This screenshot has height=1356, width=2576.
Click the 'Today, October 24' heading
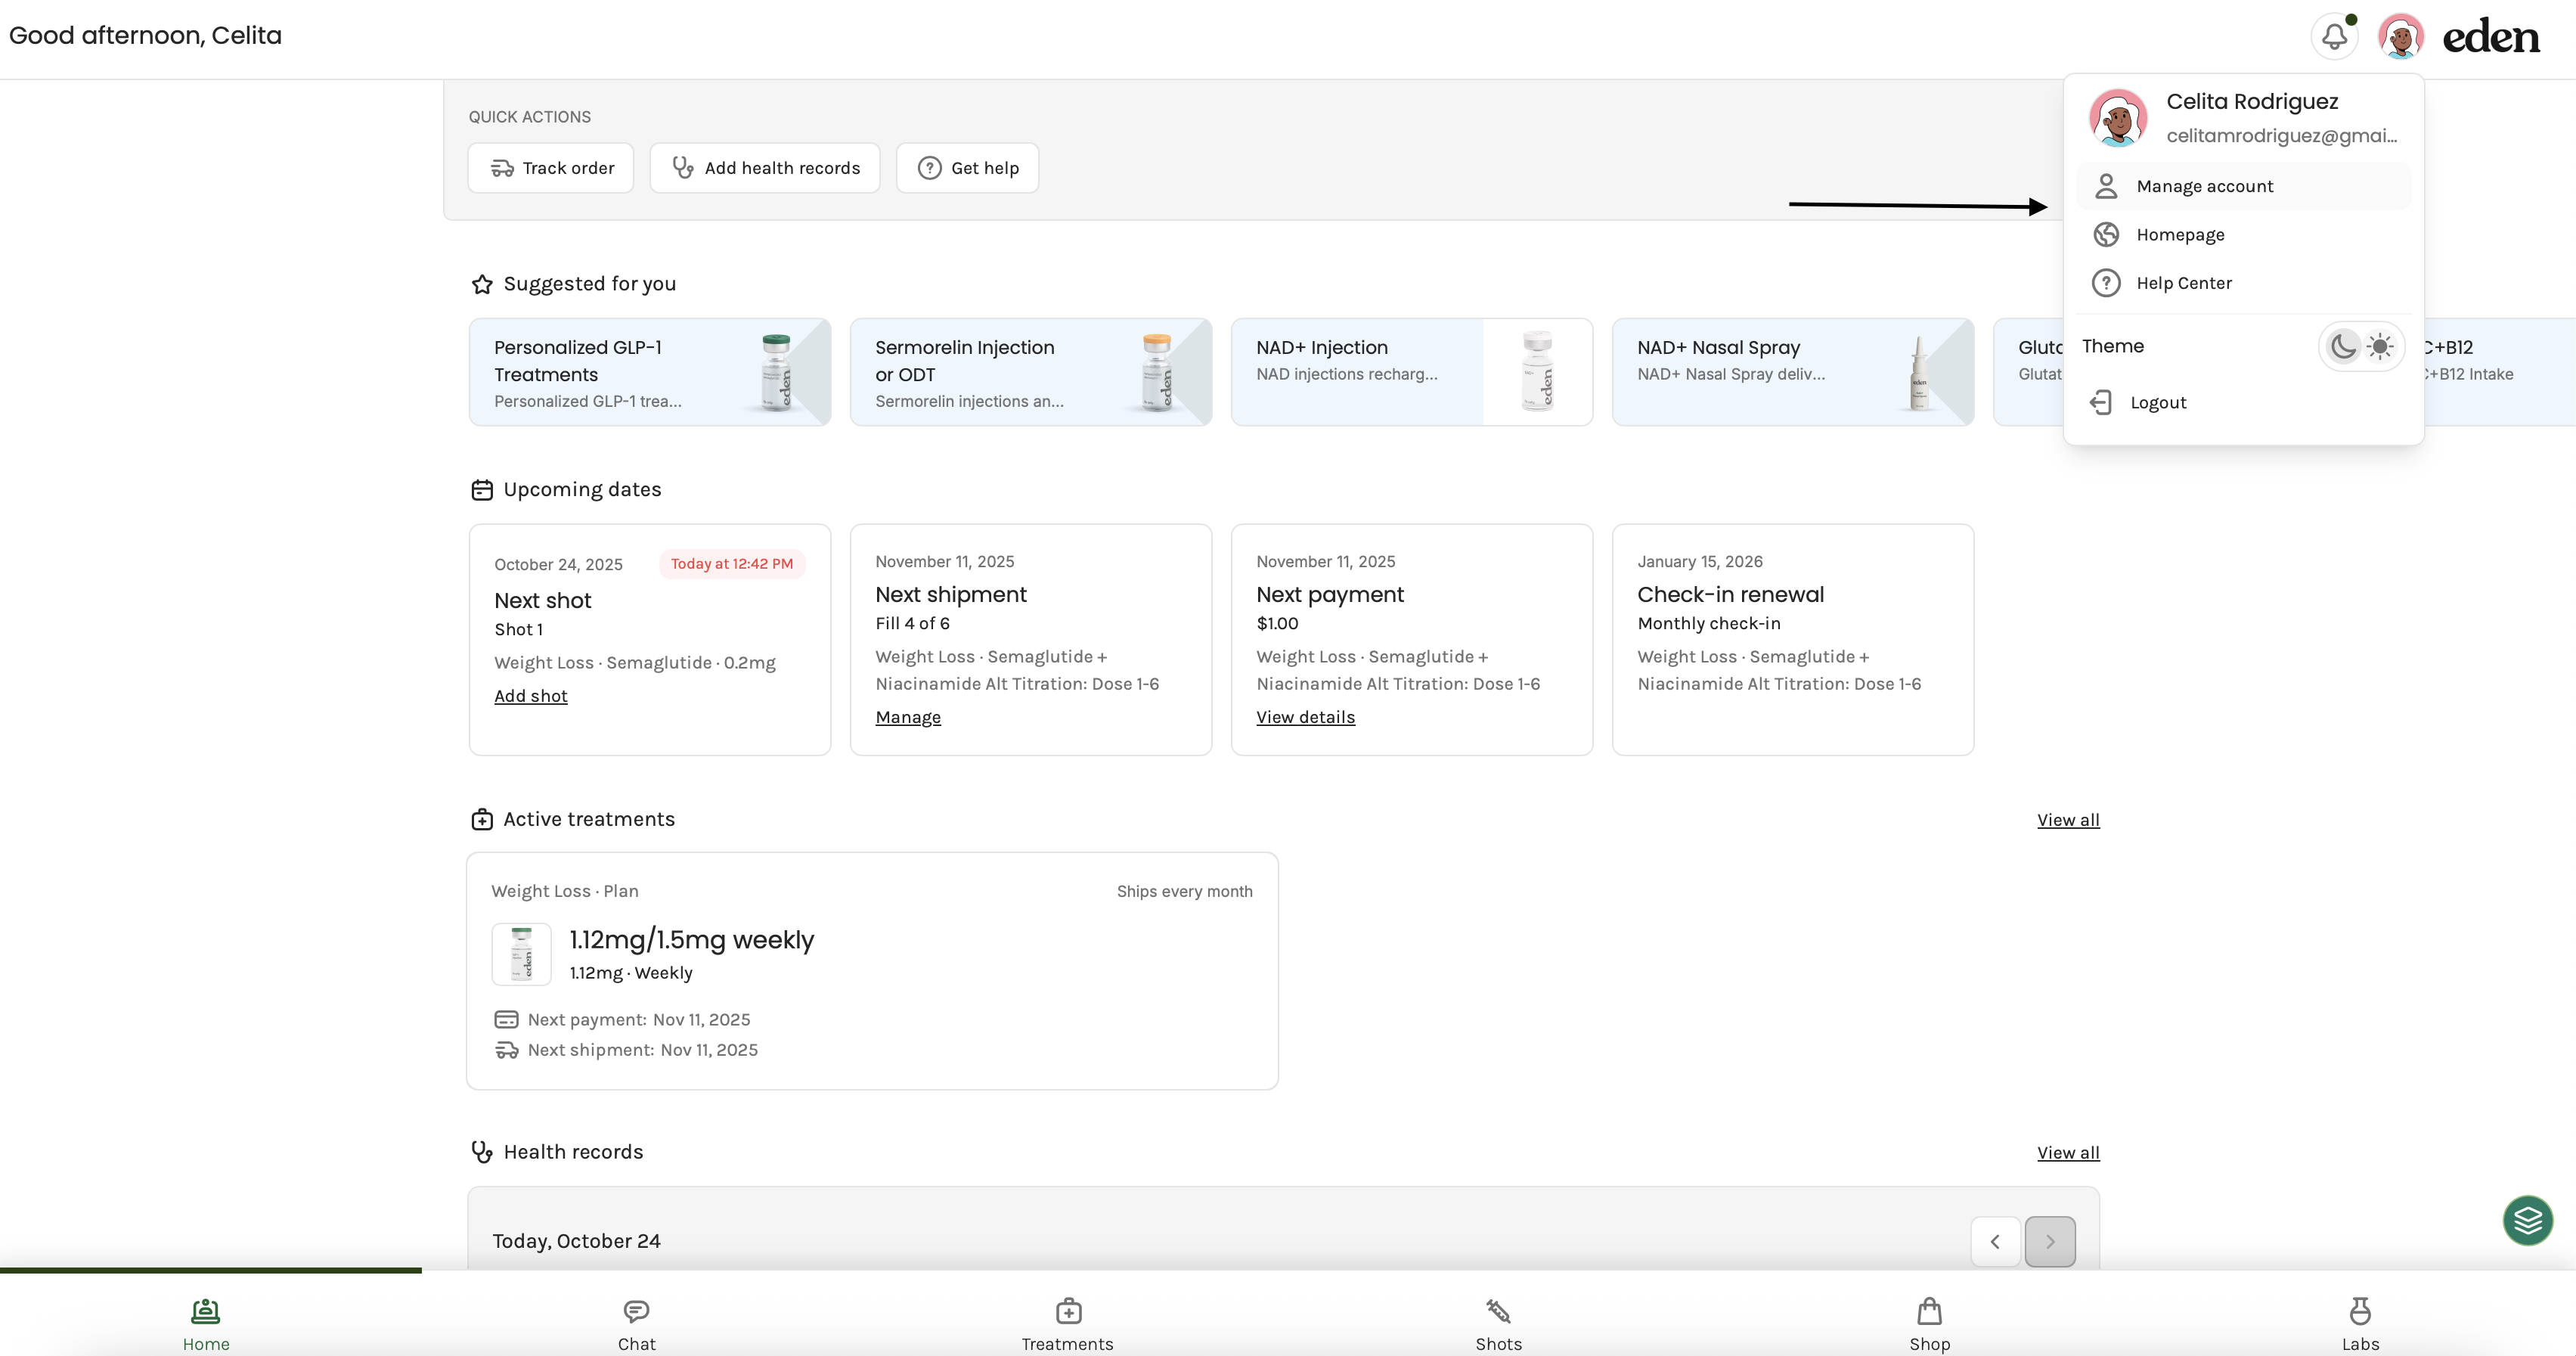pyautogui.click(x=576, y=1241)
